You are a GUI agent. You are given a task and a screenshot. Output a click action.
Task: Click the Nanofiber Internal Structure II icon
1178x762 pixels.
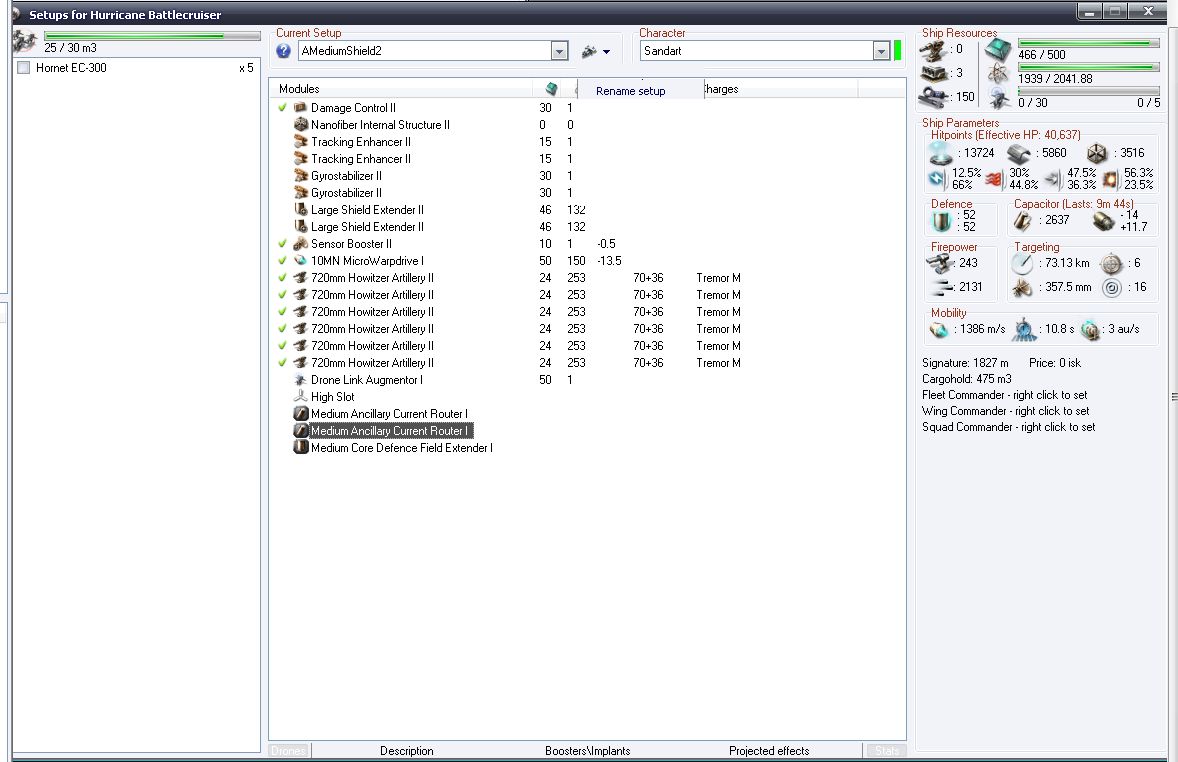point(301,125)
